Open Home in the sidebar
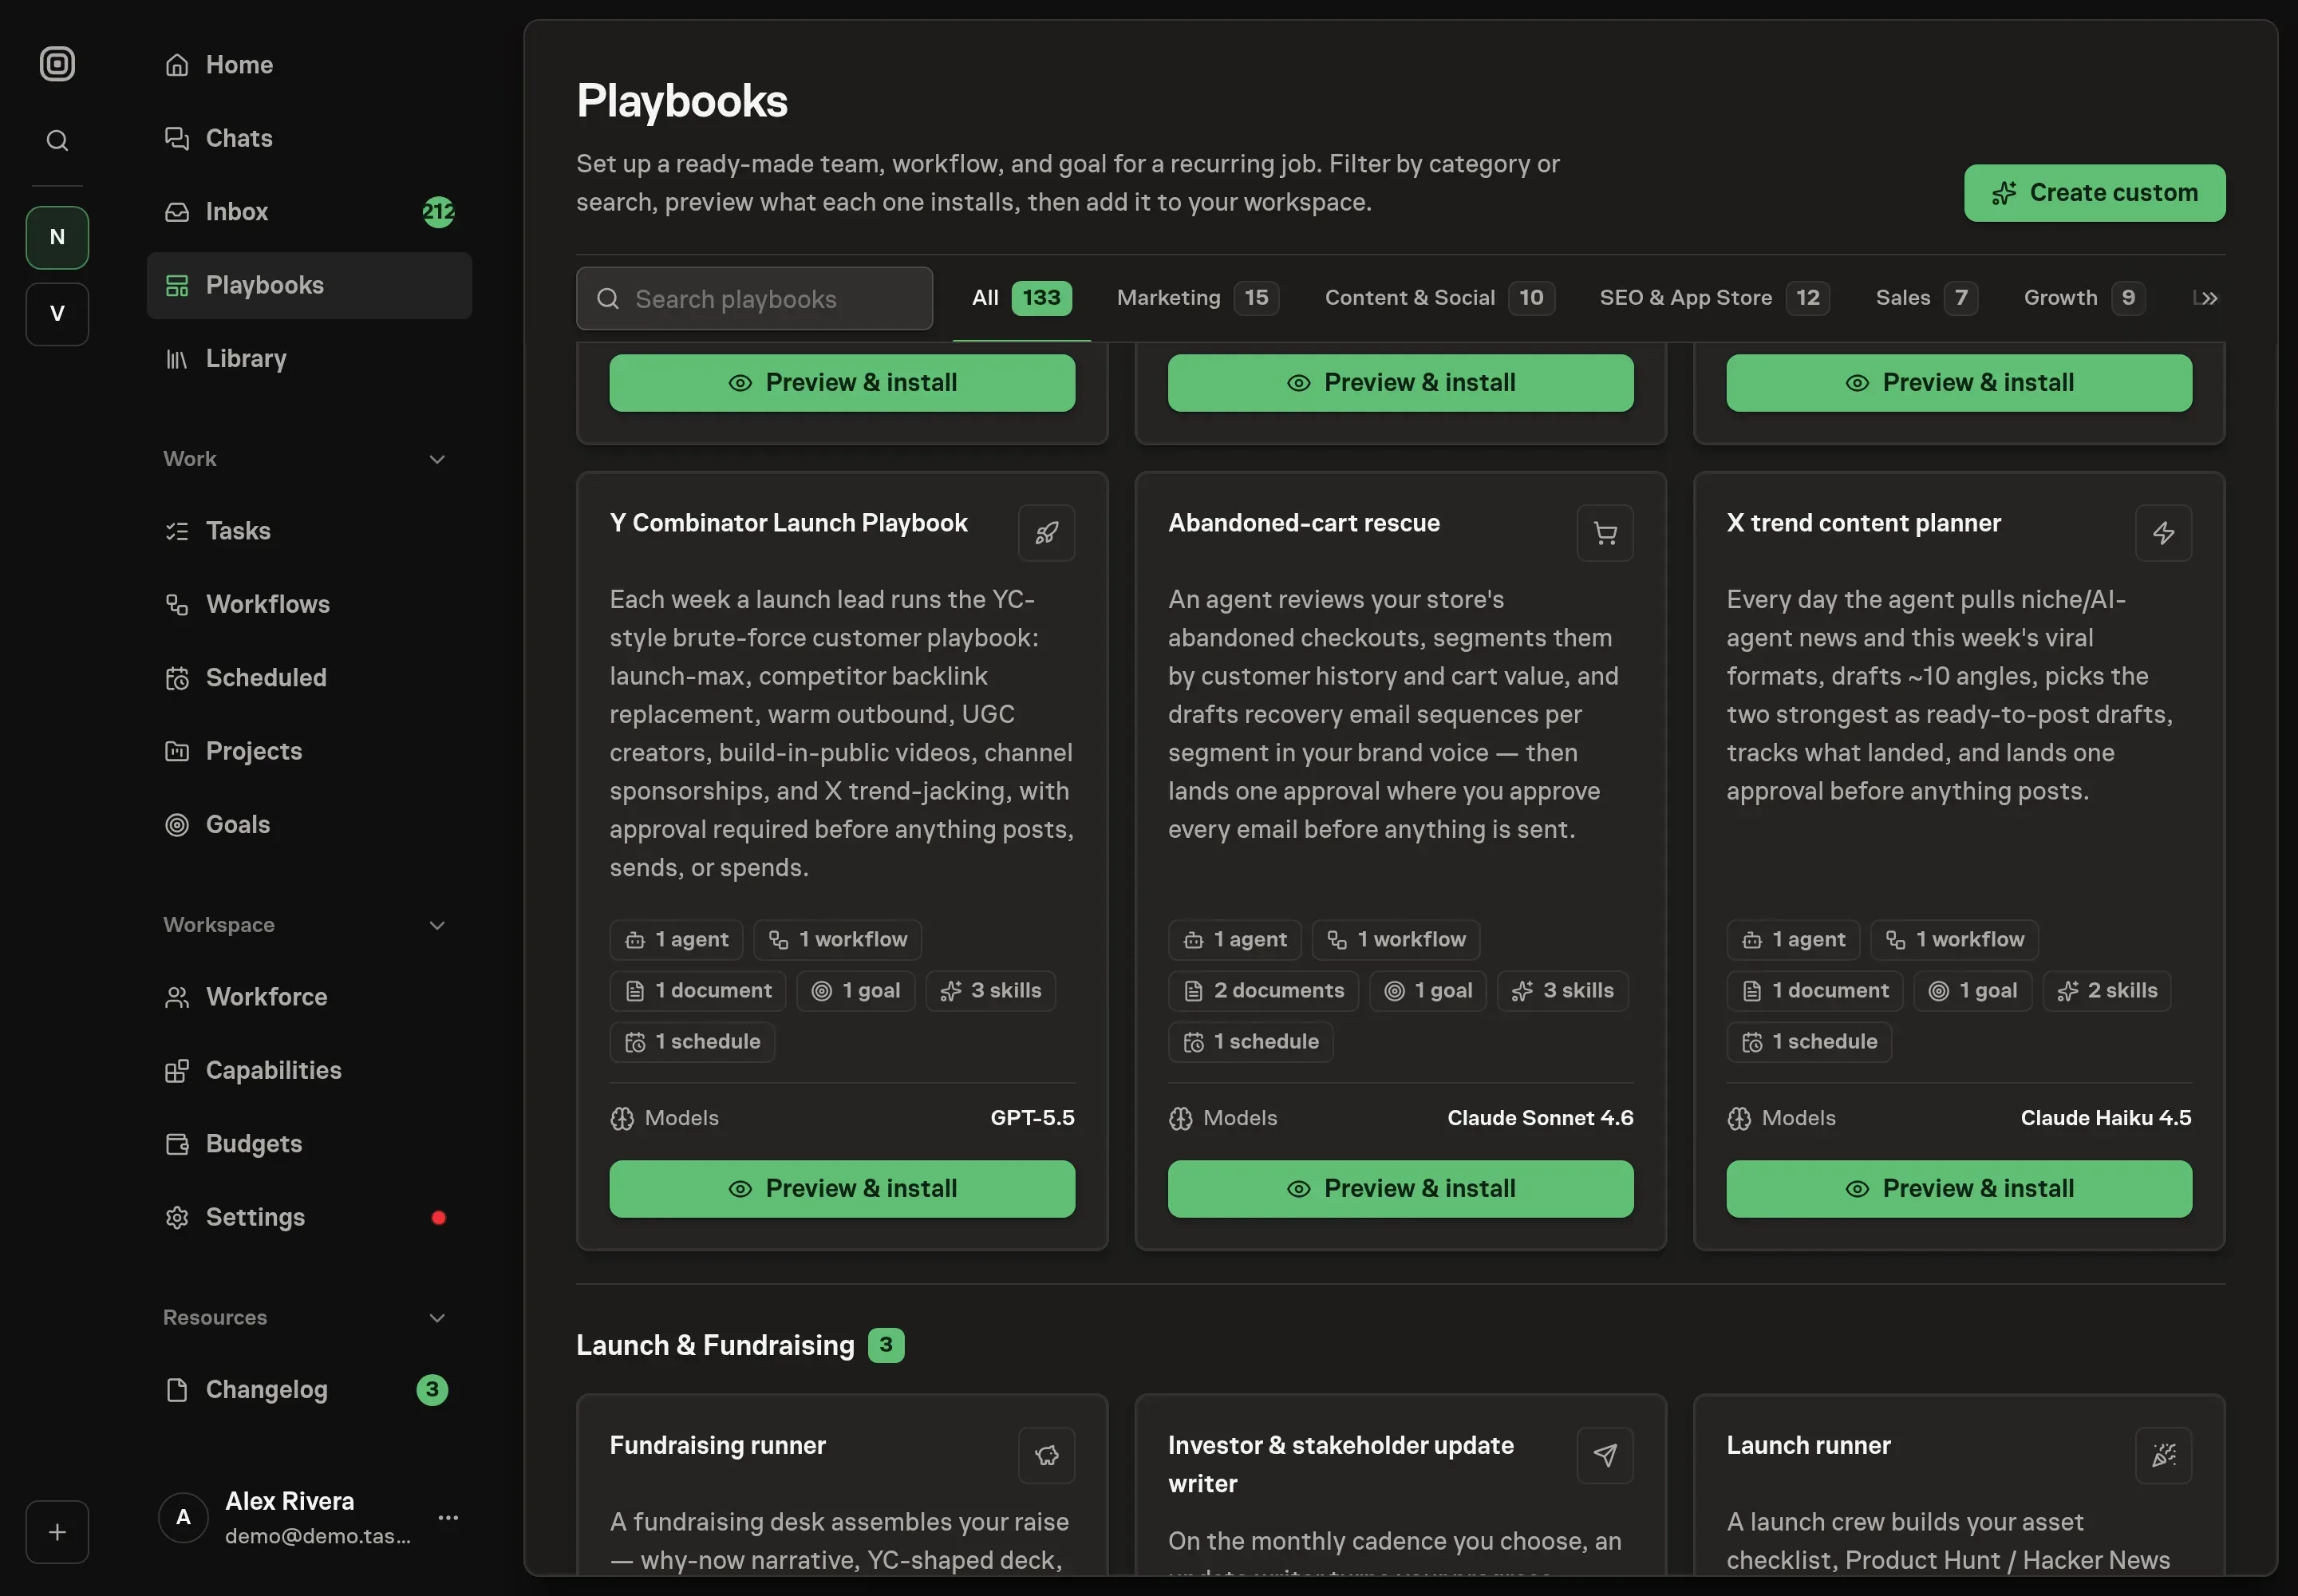 click(309, 65)
